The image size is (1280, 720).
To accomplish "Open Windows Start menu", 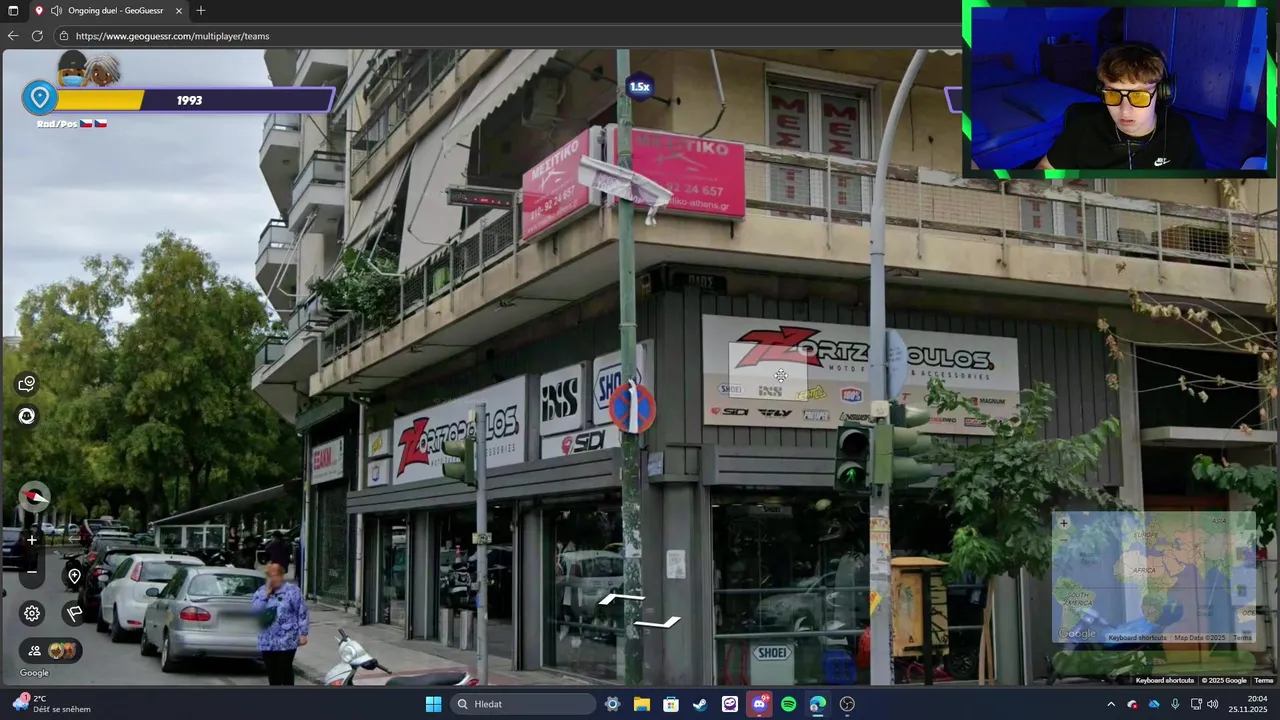I will (x=433, y=704).
